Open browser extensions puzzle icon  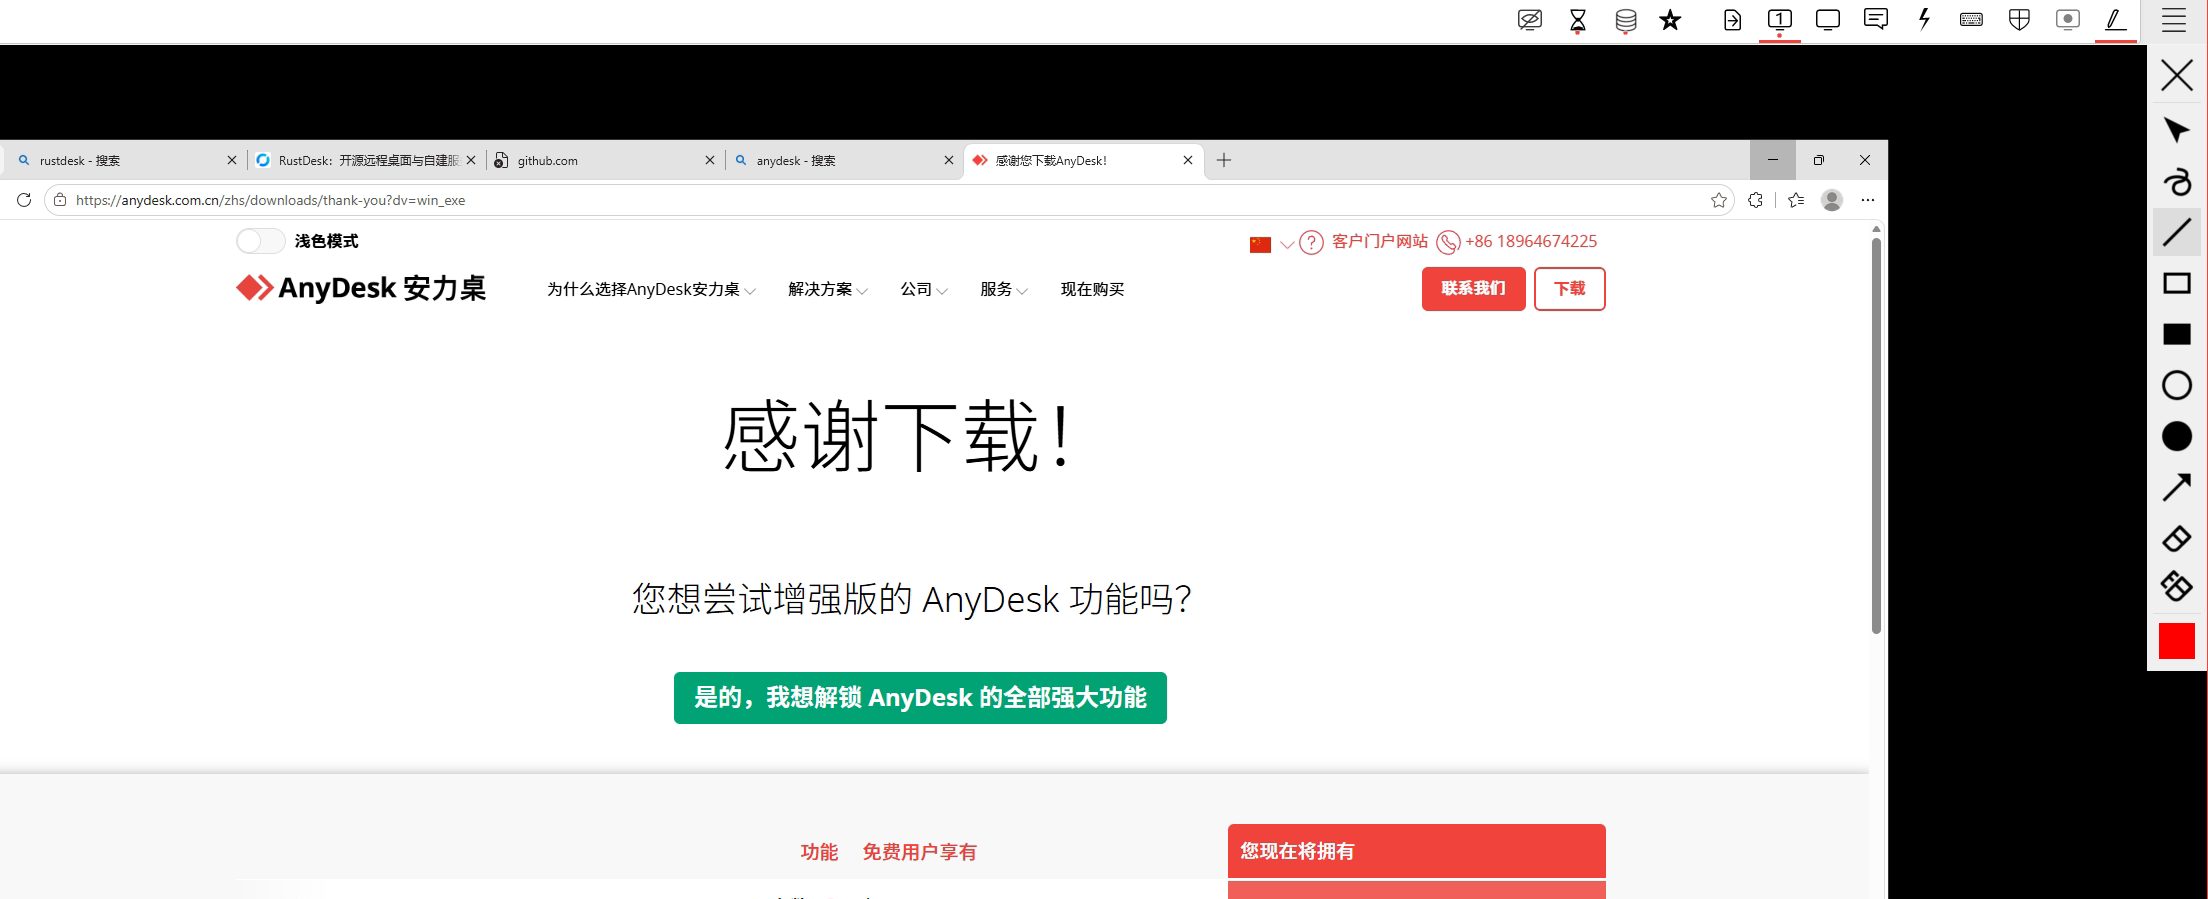1755,200
